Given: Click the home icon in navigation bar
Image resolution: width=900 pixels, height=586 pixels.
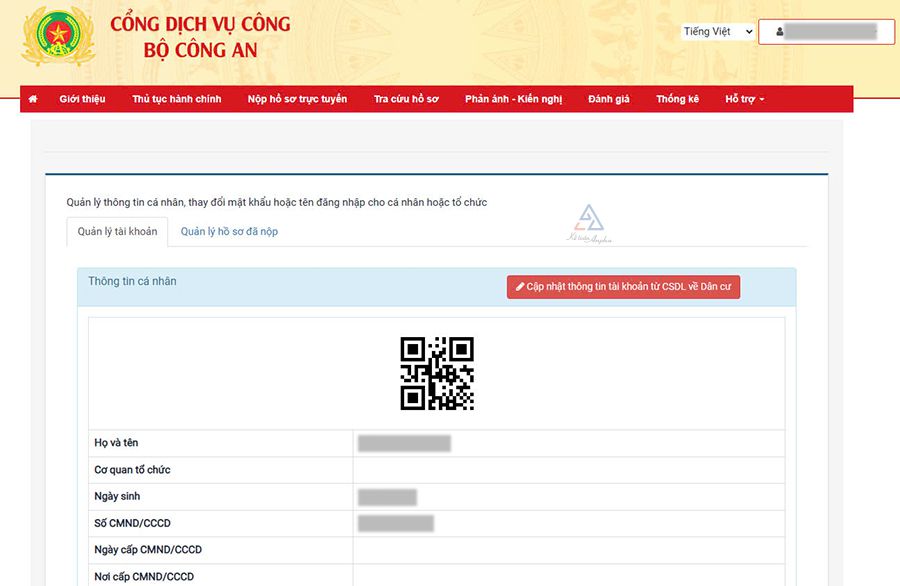Looking at the screenshot, I should pyautogui.click(x=33, y=99).
